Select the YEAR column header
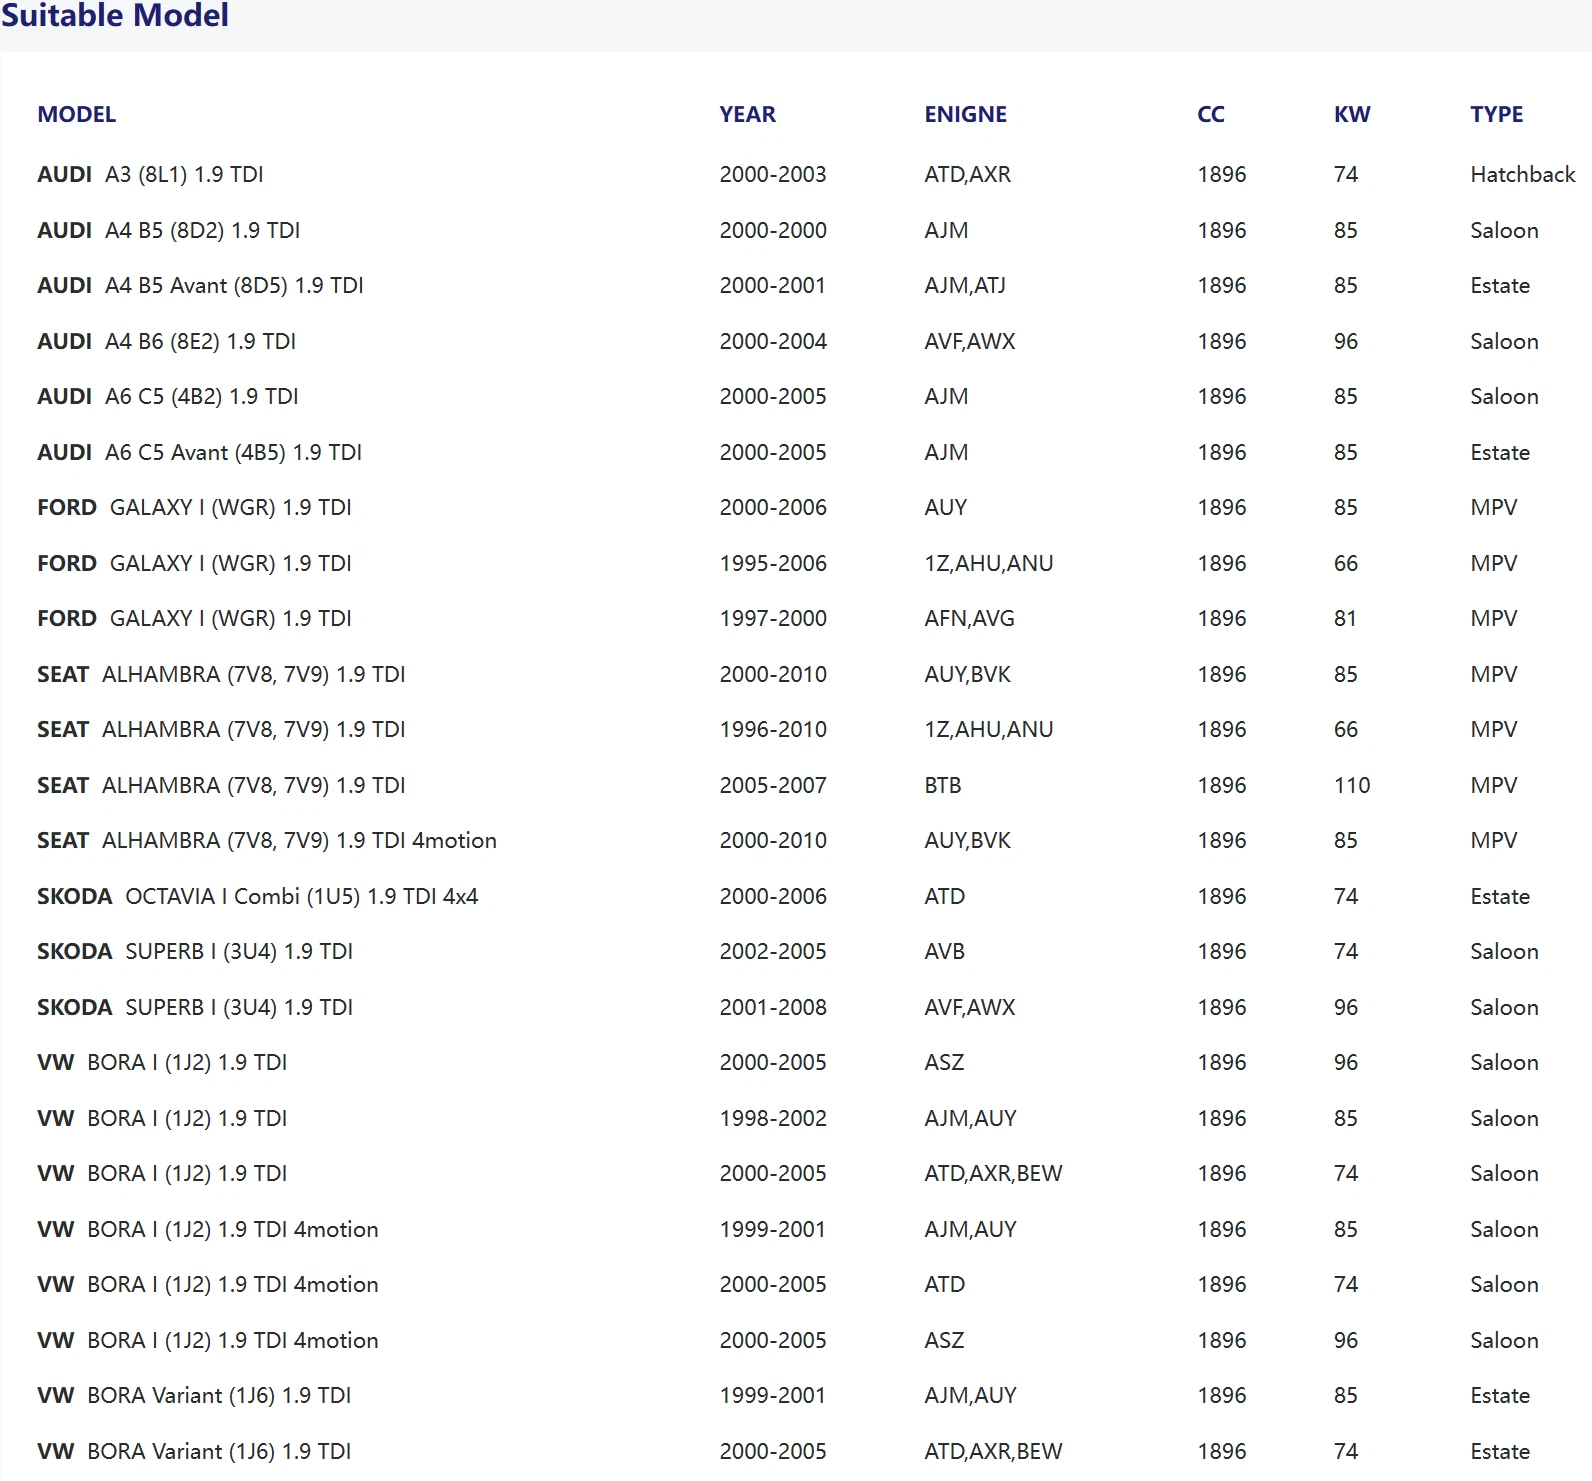The image size is (1592, 1481). point(748,114)
